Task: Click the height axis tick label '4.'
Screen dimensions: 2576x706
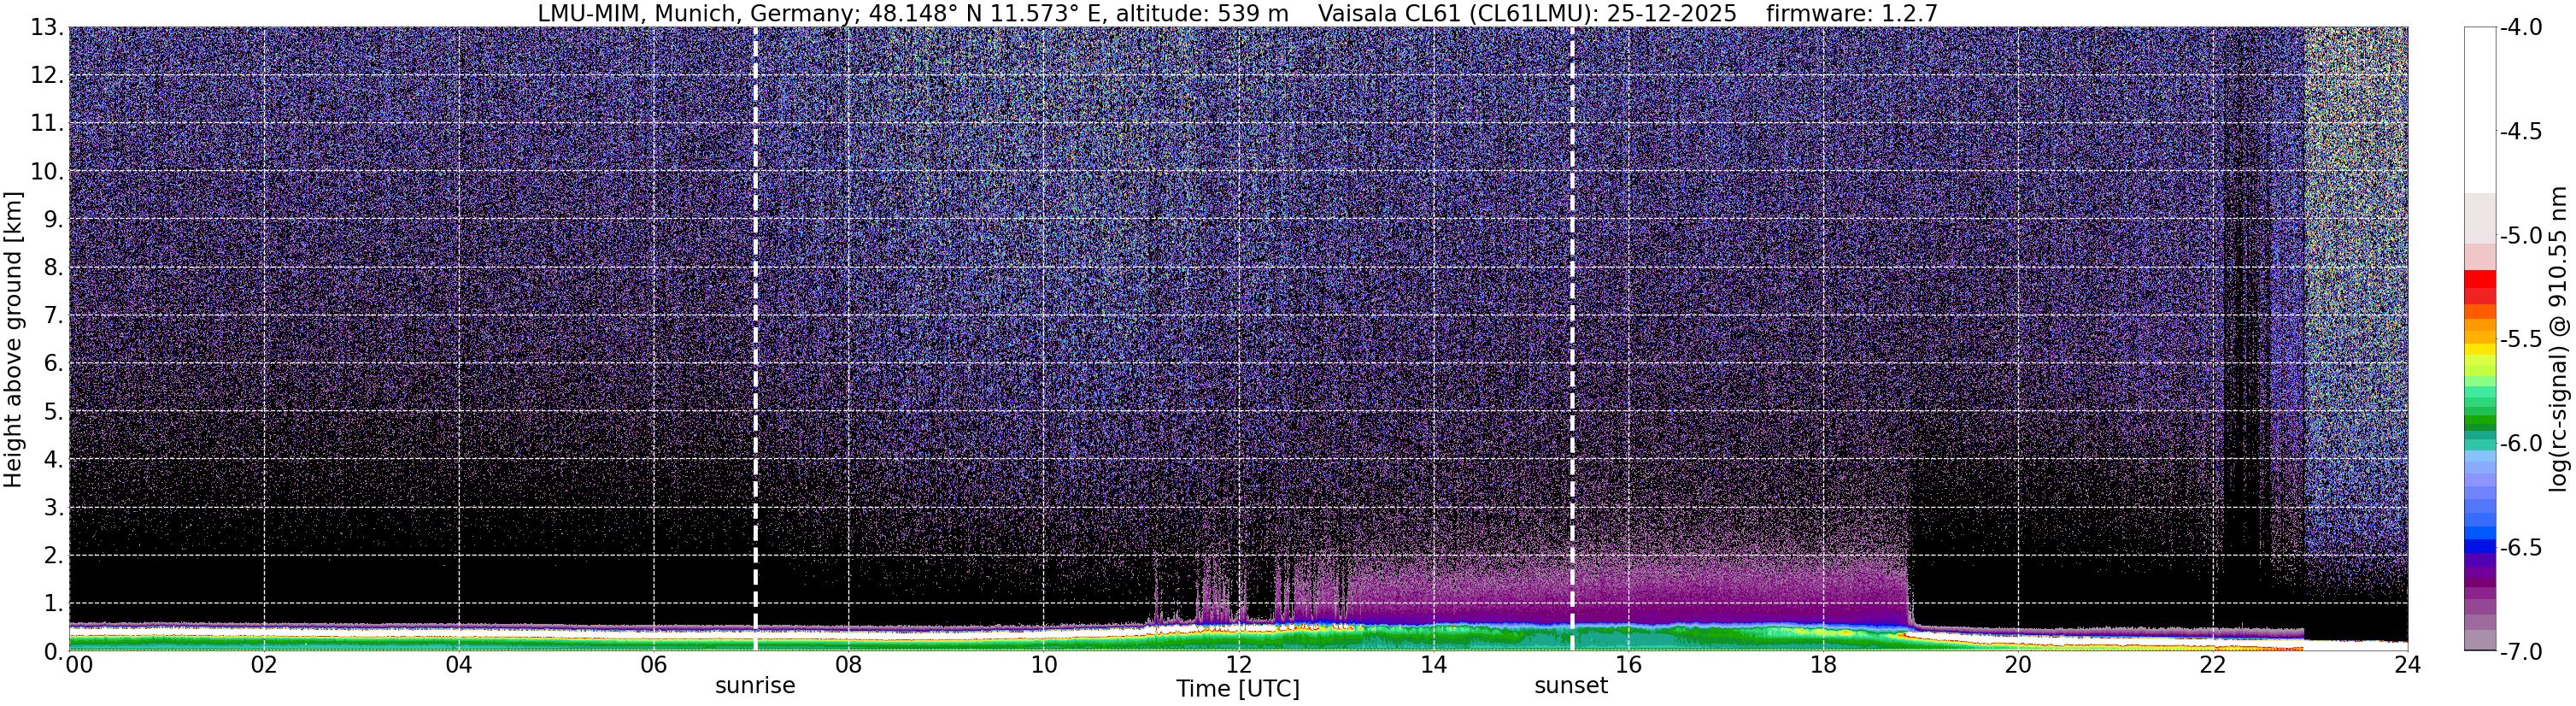Action: pyautogui.click(x=53, y=460)
